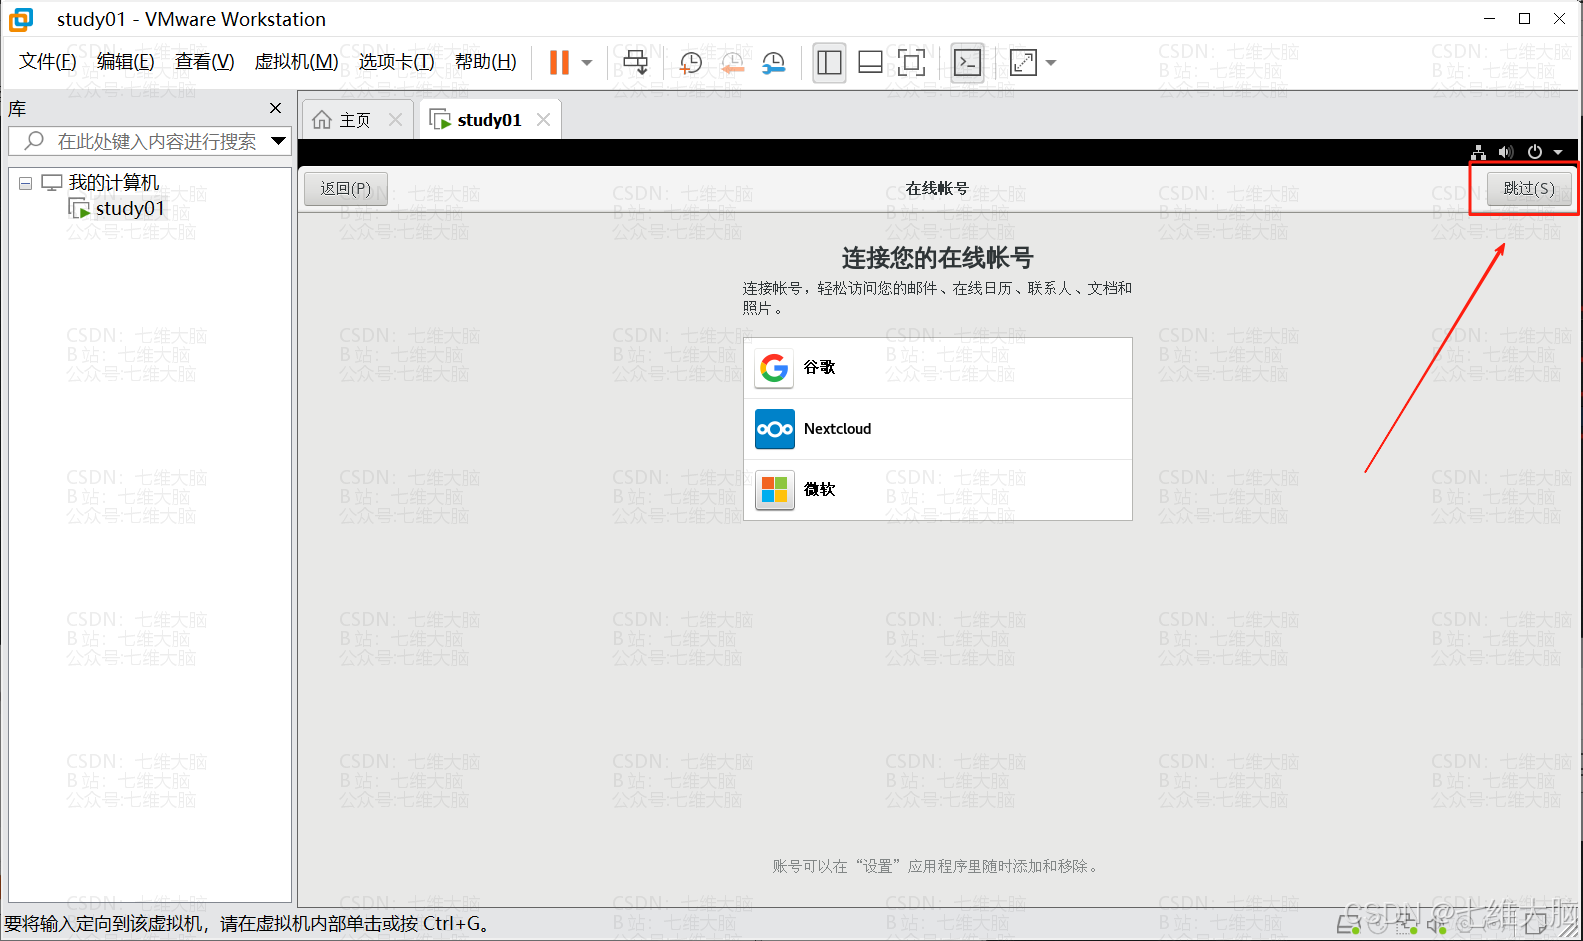The width and height of the screenshot is (1583, 941).
Task: Click the guest volume speaker icon
Action: point(1506,152)
